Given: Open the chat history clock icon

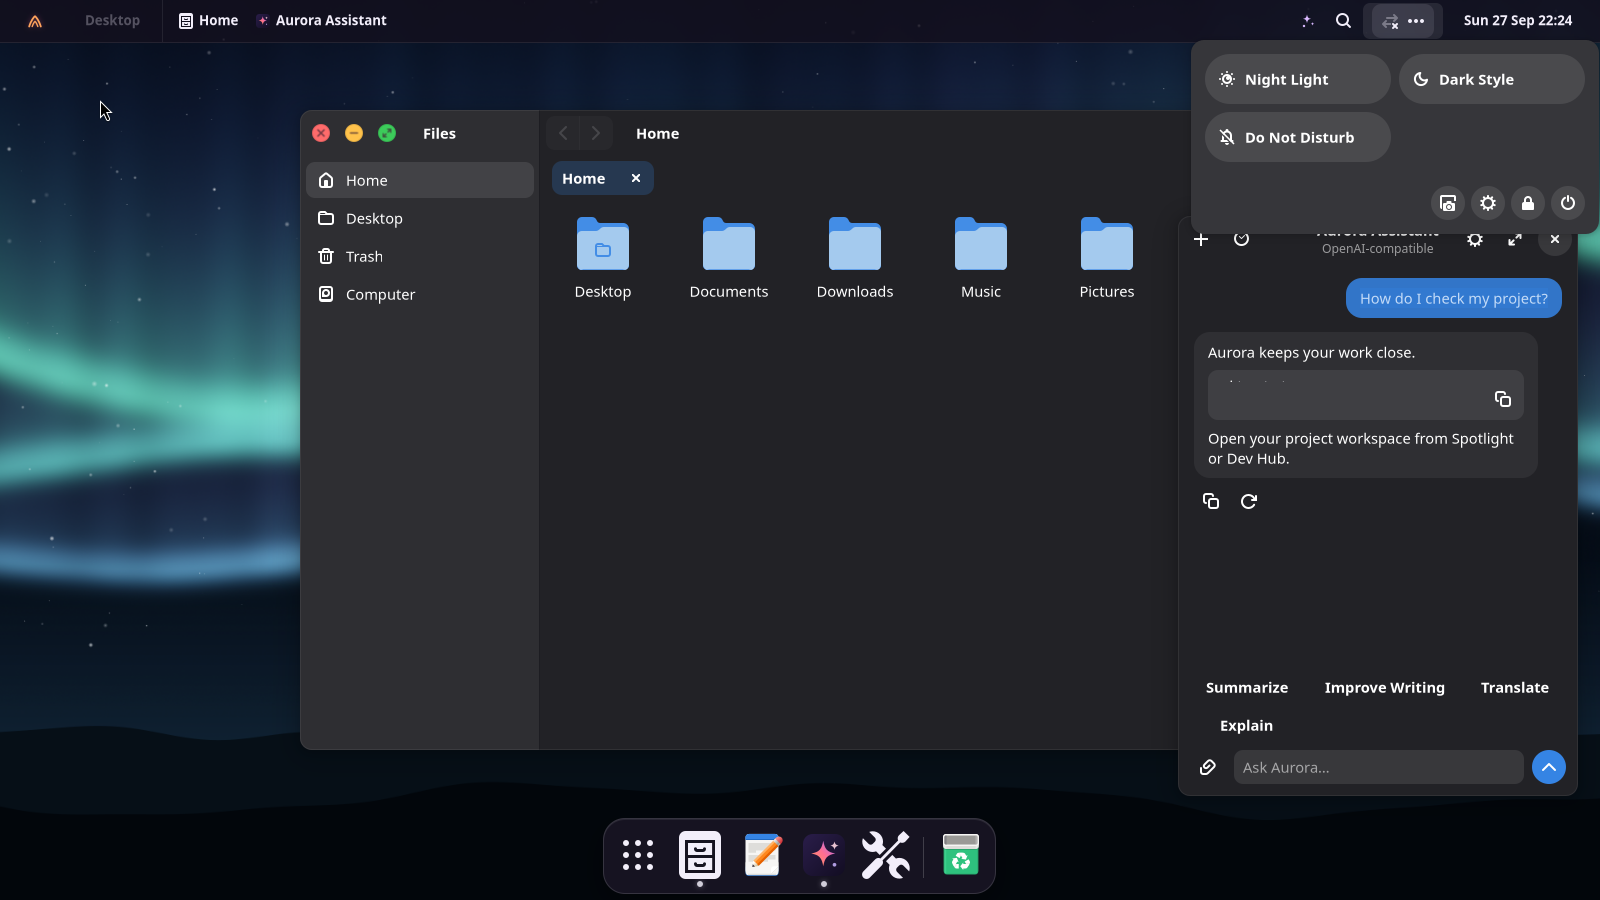Looking at the screenshot, I should pos(1241,239).
